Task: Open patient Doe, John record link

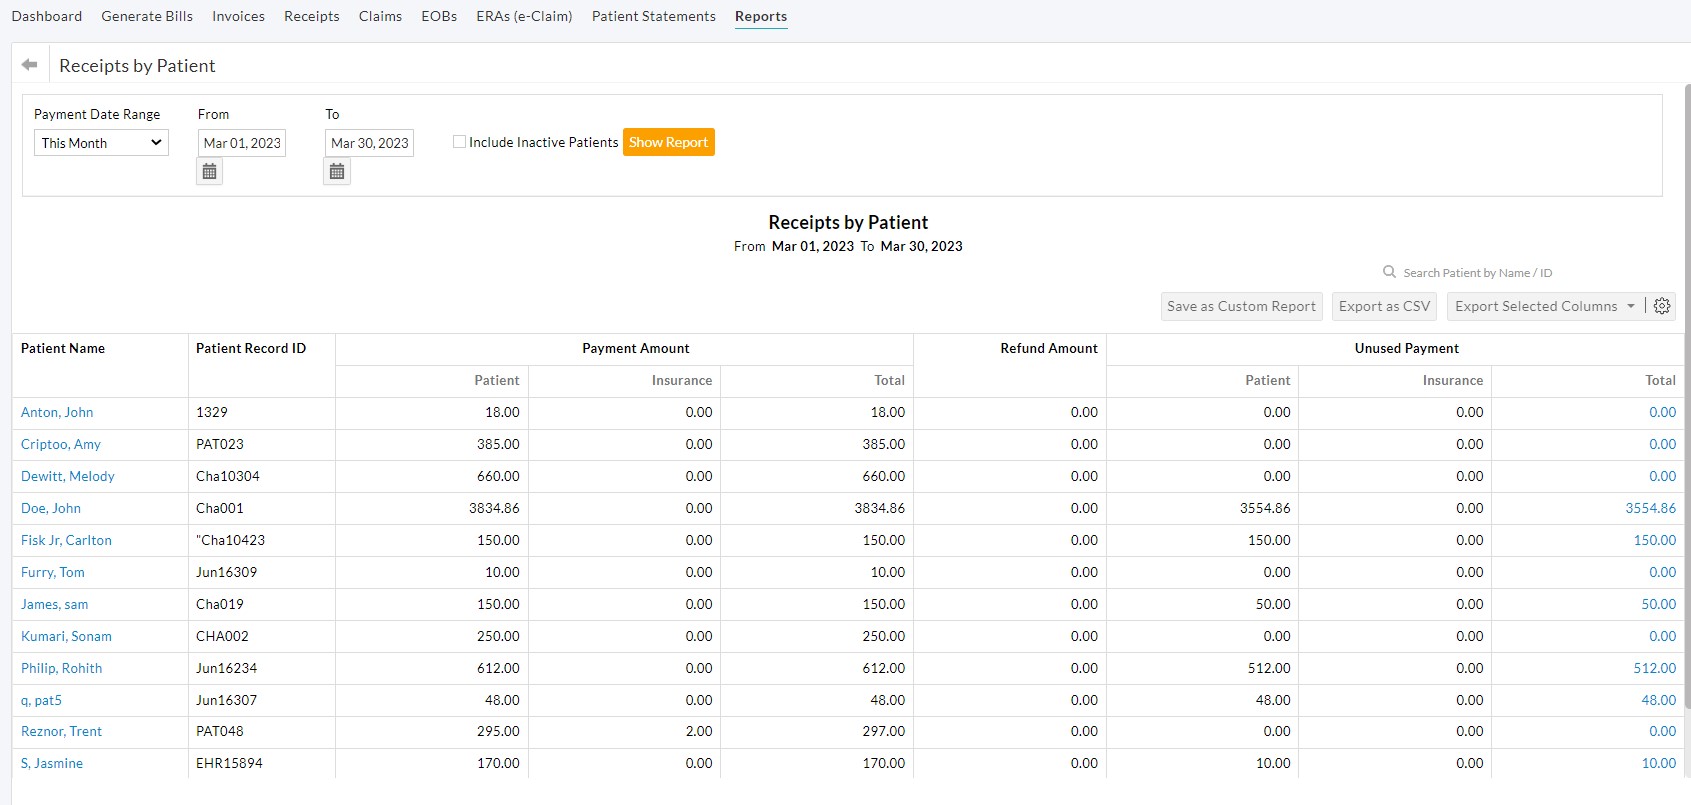Action: (51, 508)
